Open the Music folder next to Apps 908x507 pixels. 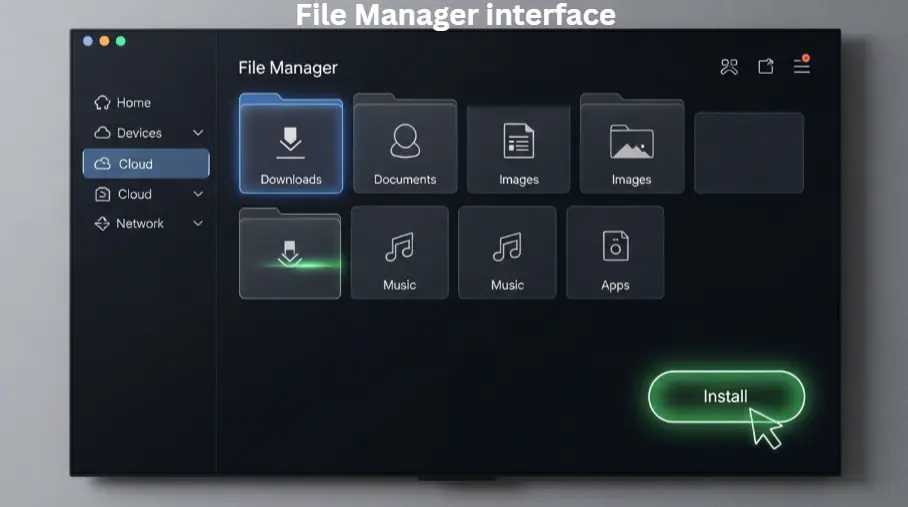click(x=507, y=253)
